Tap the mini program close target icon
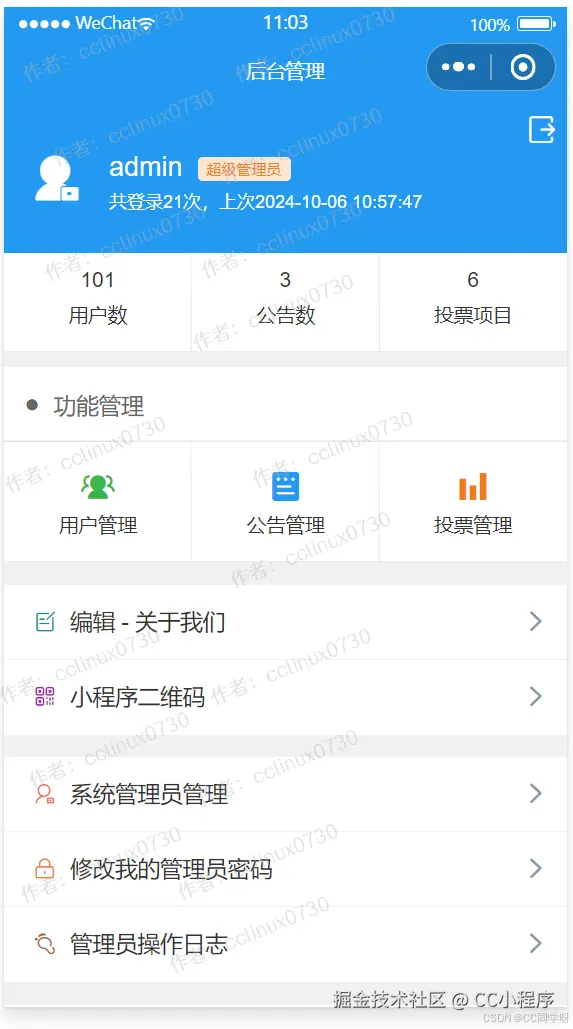 coord(523,67)
